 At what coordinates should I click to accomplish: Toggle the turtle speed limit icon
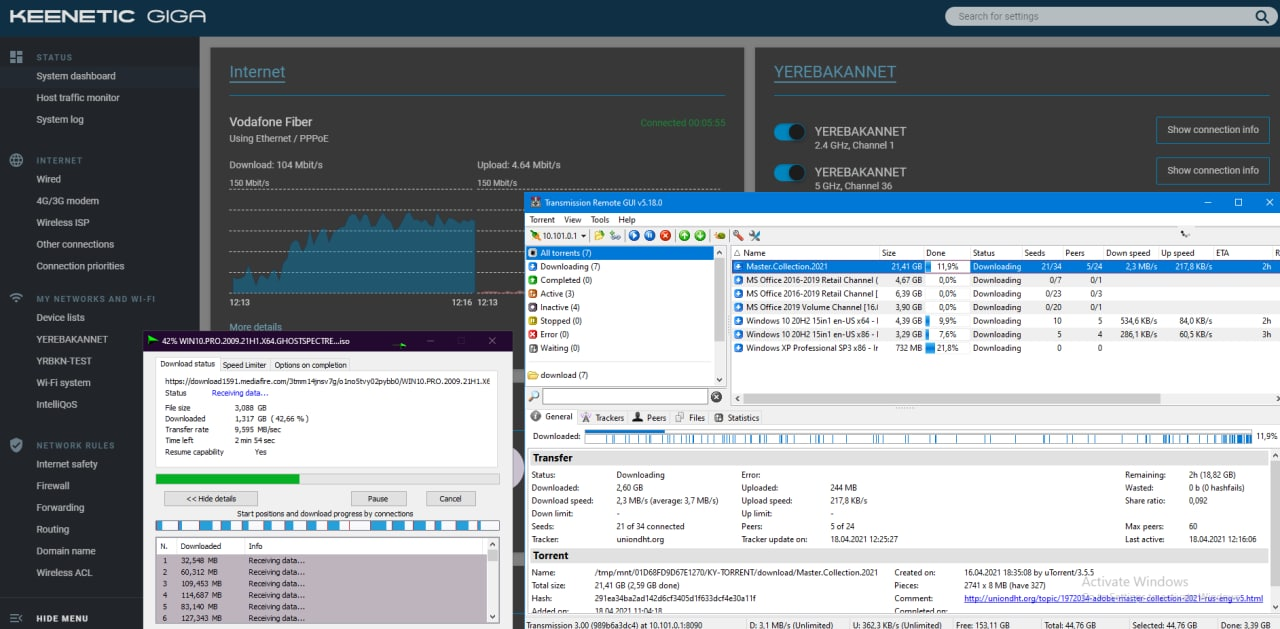(719, 235)
